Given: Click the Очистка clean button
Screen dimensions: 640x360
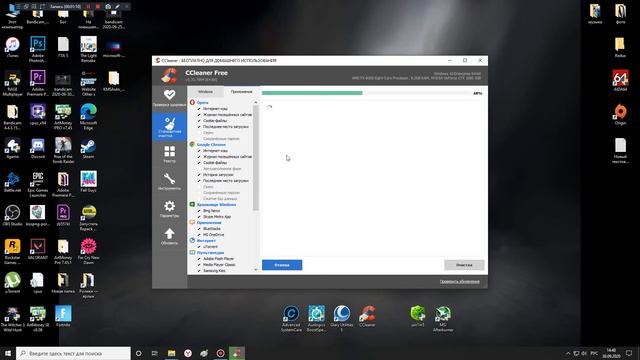Looking at the screenshot, I should 464,265.
